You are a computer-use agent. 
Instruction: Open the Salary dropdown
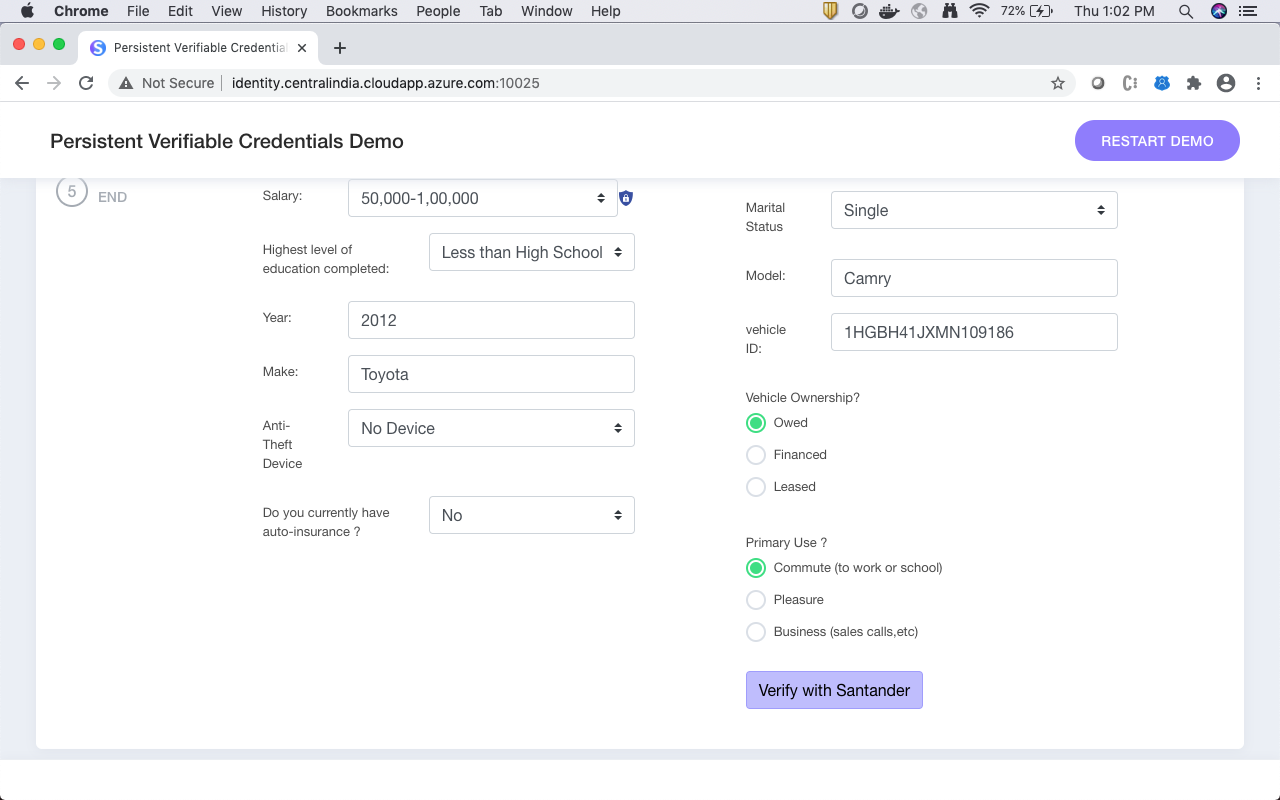click(x=483, y=198)
